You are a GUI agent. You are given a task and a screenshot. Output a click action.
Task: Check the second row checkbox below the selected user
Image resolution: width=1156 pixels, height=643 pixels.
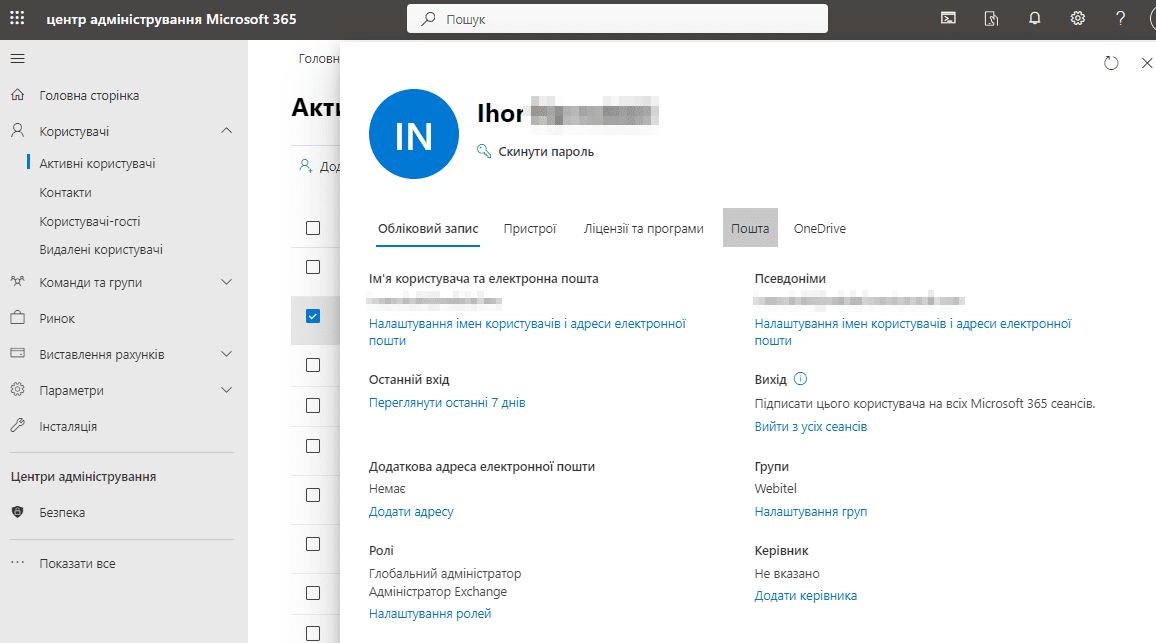(313, 406)
